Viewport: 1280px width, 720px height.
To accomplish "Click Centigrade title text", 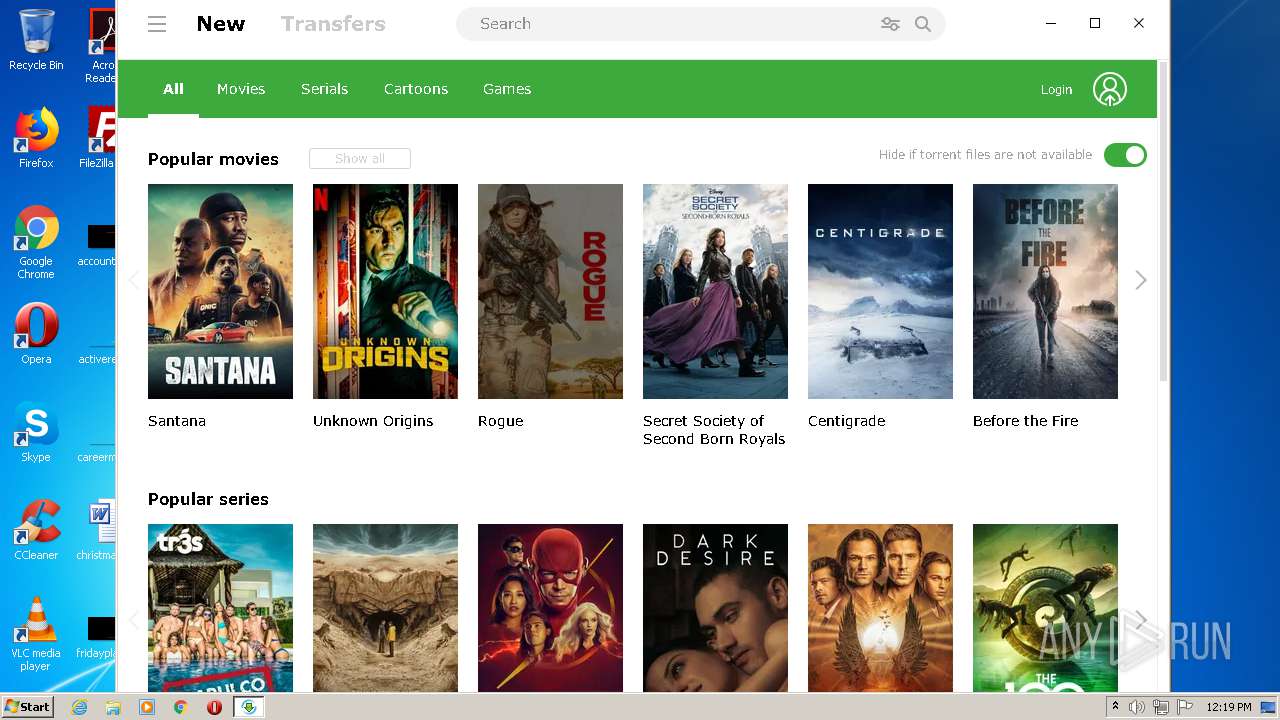I will [847, 421].
